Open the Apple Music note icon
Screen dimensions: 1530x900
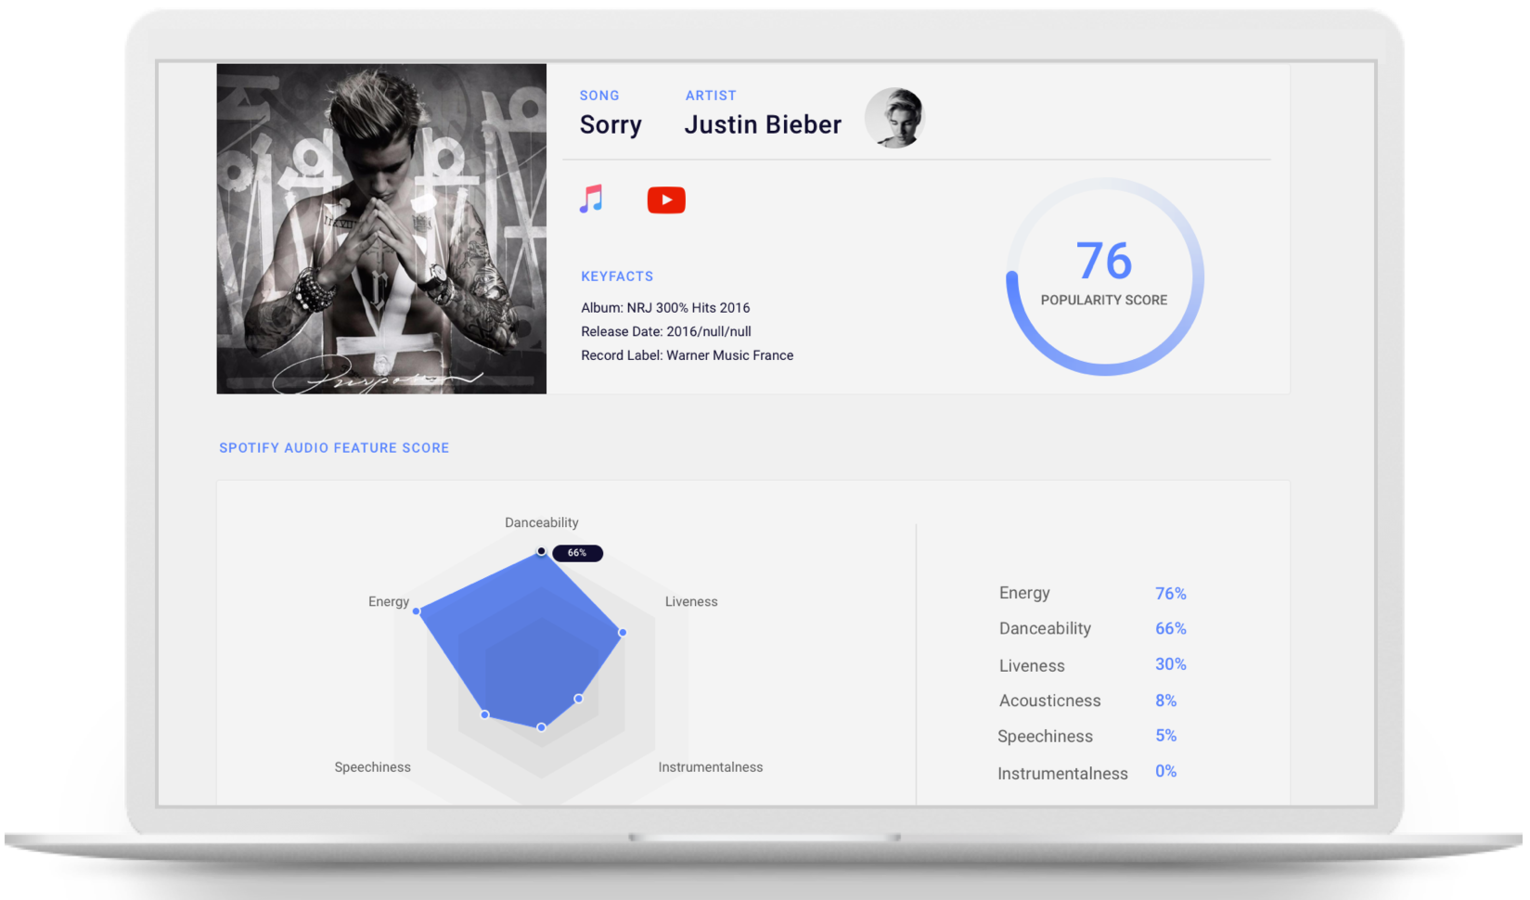(x=591, y=199)
